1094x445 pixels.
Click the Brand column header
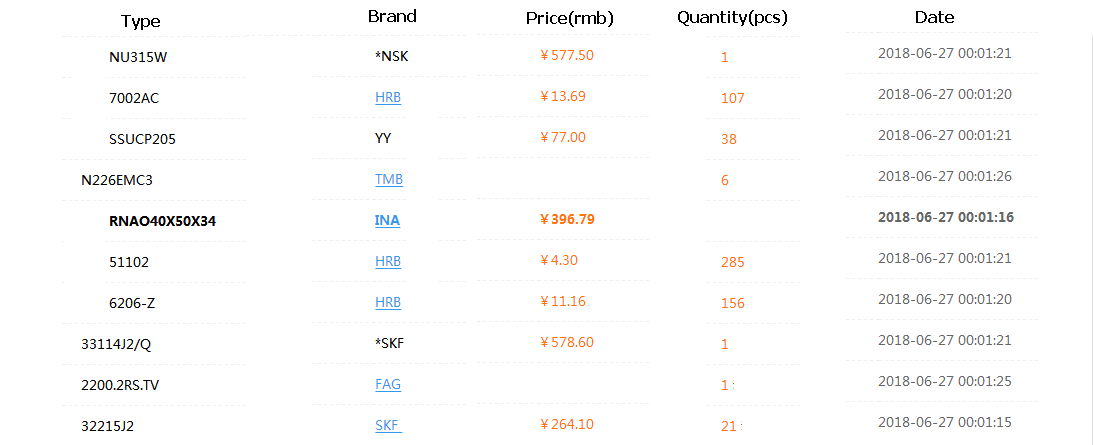(x=392, y=16)
